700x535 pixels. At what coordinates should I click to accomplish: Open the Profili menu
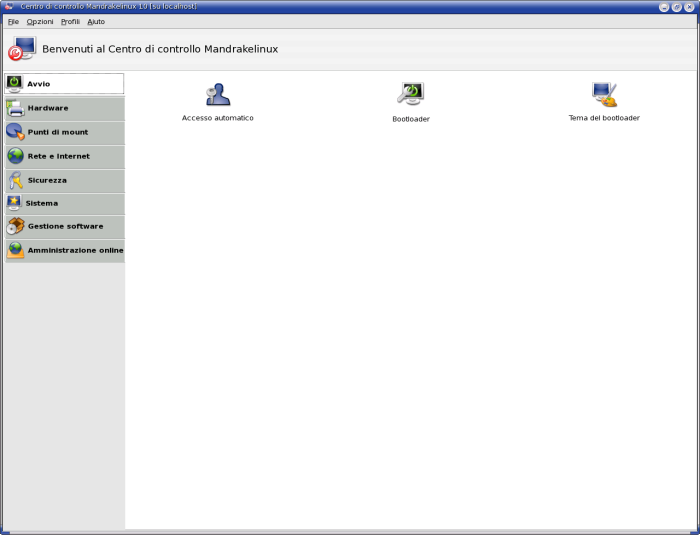pos(70,21)
